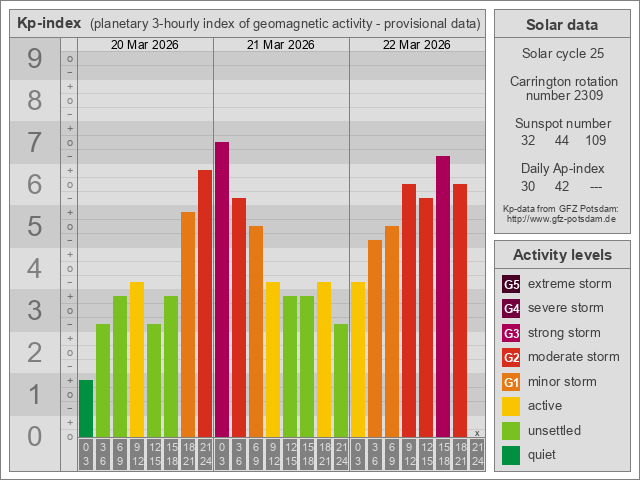Viewport: 640px width, 480px height.
Task: Select the magenta bar on 22 Mar
Action: pos(443,297)
